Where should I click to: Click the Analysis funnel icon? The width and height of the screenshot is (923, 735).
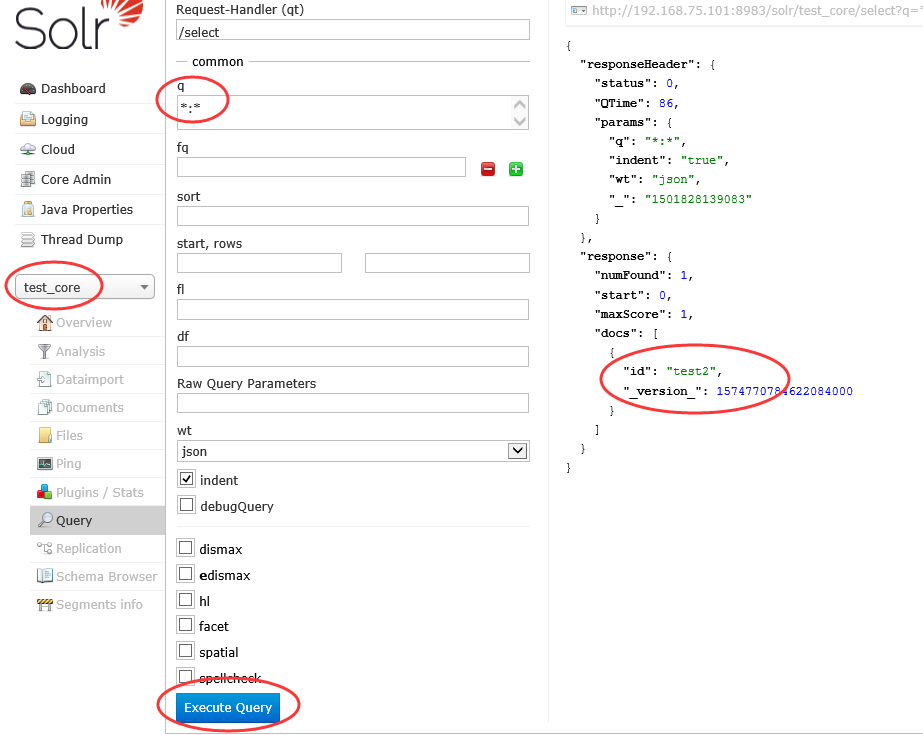45,351
